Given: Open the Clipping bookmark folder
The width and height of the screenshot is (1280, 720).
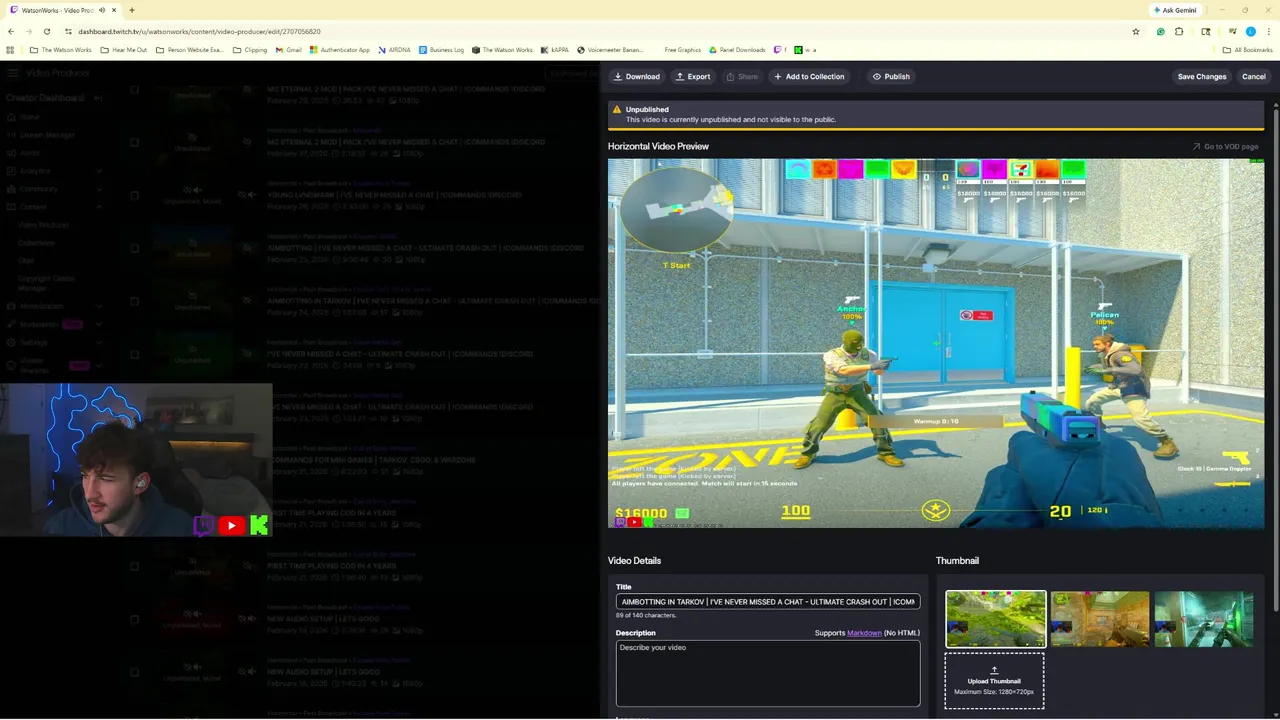Looking at the screenshot, I should (x=249, y=50).
